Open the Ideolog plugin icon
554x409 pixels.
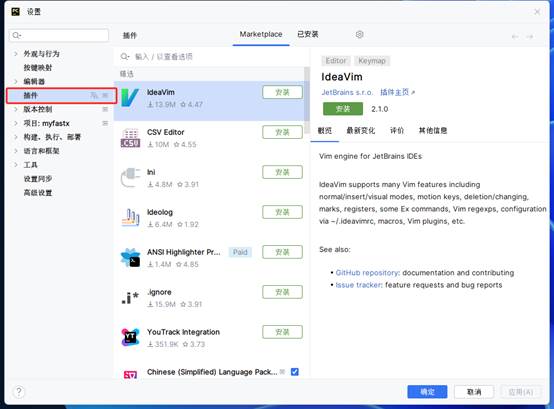coord(130,218)
